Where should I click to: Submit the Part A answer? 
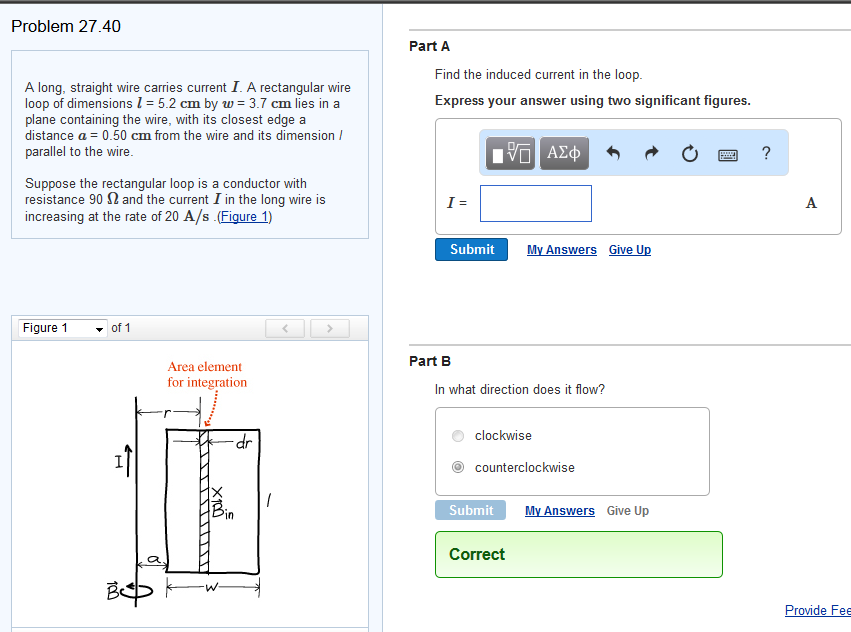tap(471, 249)
